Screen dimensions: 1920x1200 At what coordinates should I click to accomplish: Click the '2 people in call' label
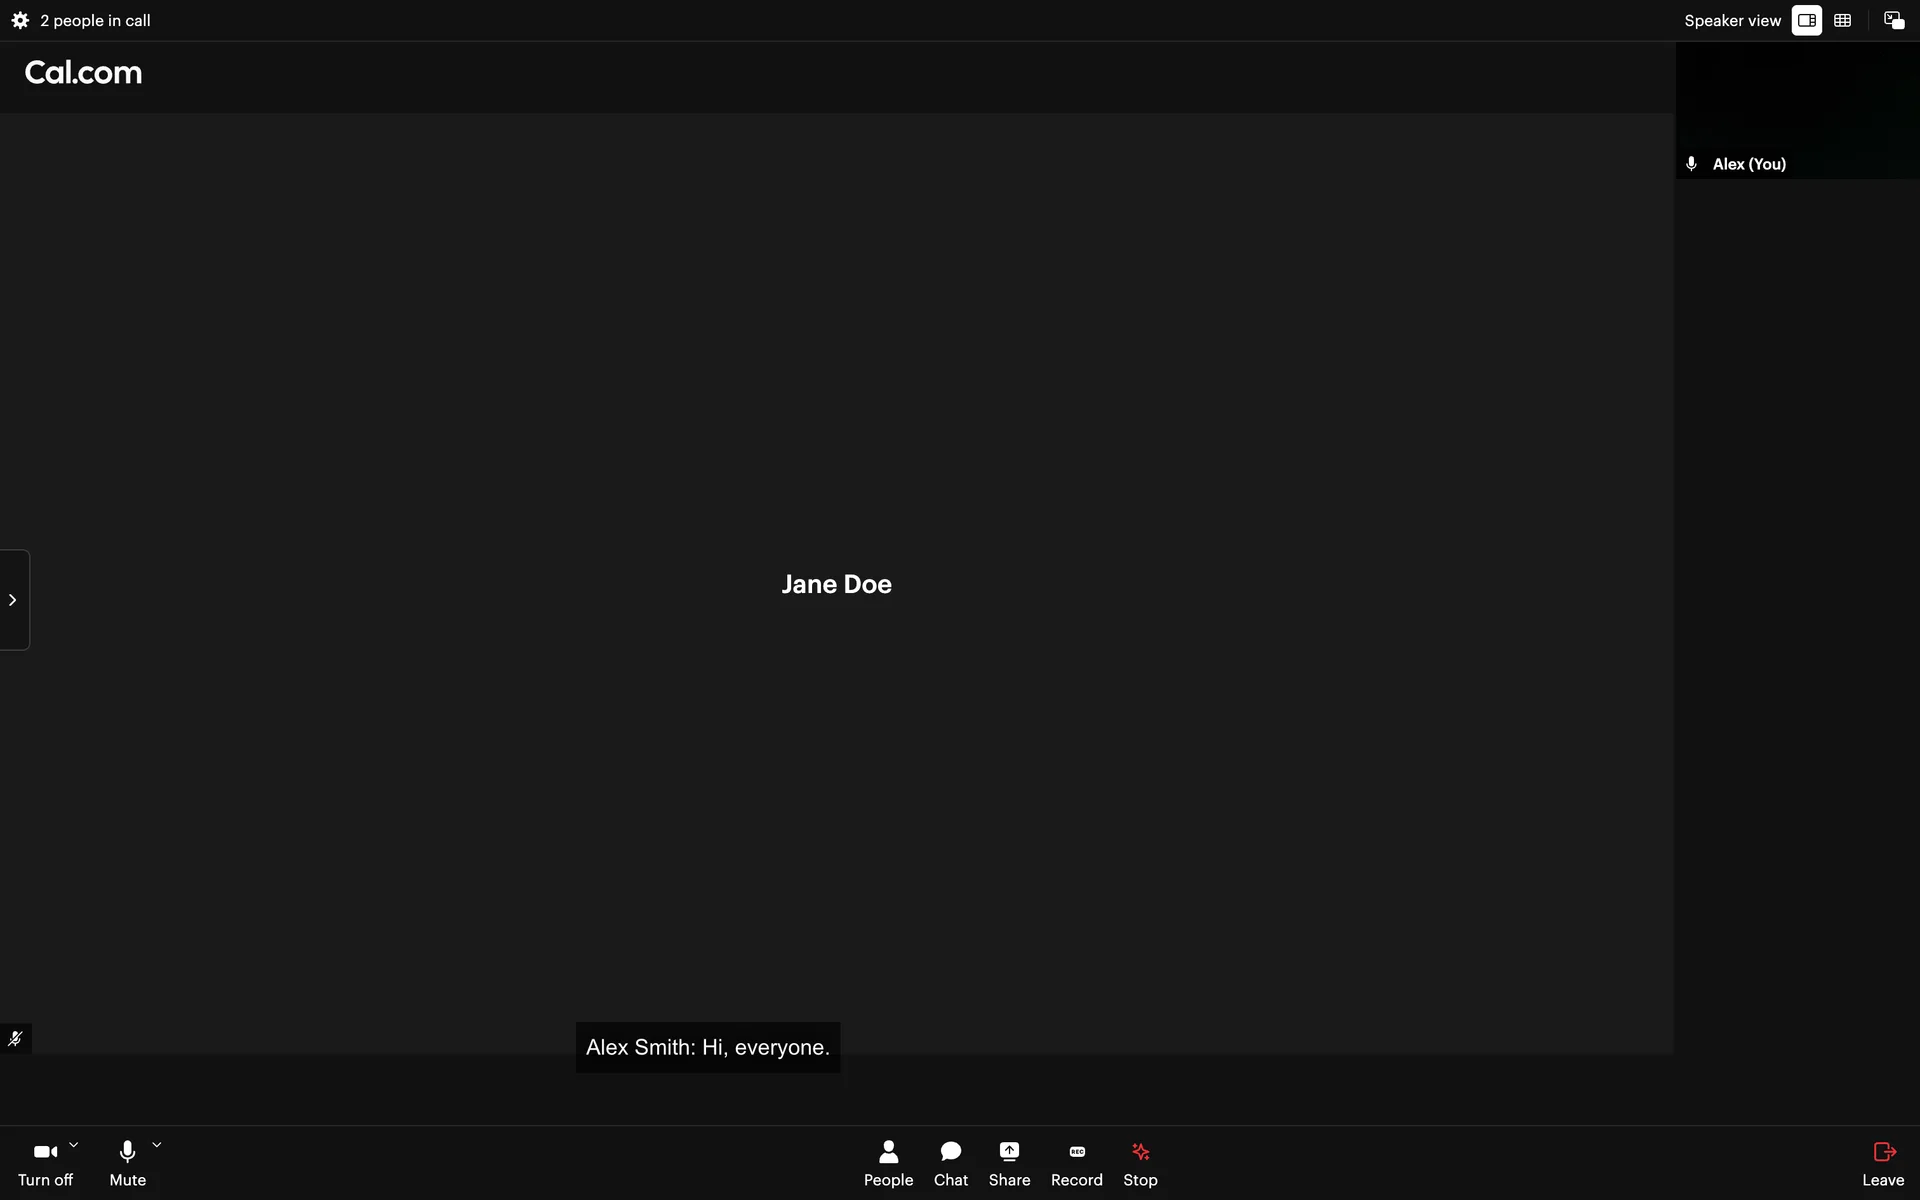click(95, 20)
